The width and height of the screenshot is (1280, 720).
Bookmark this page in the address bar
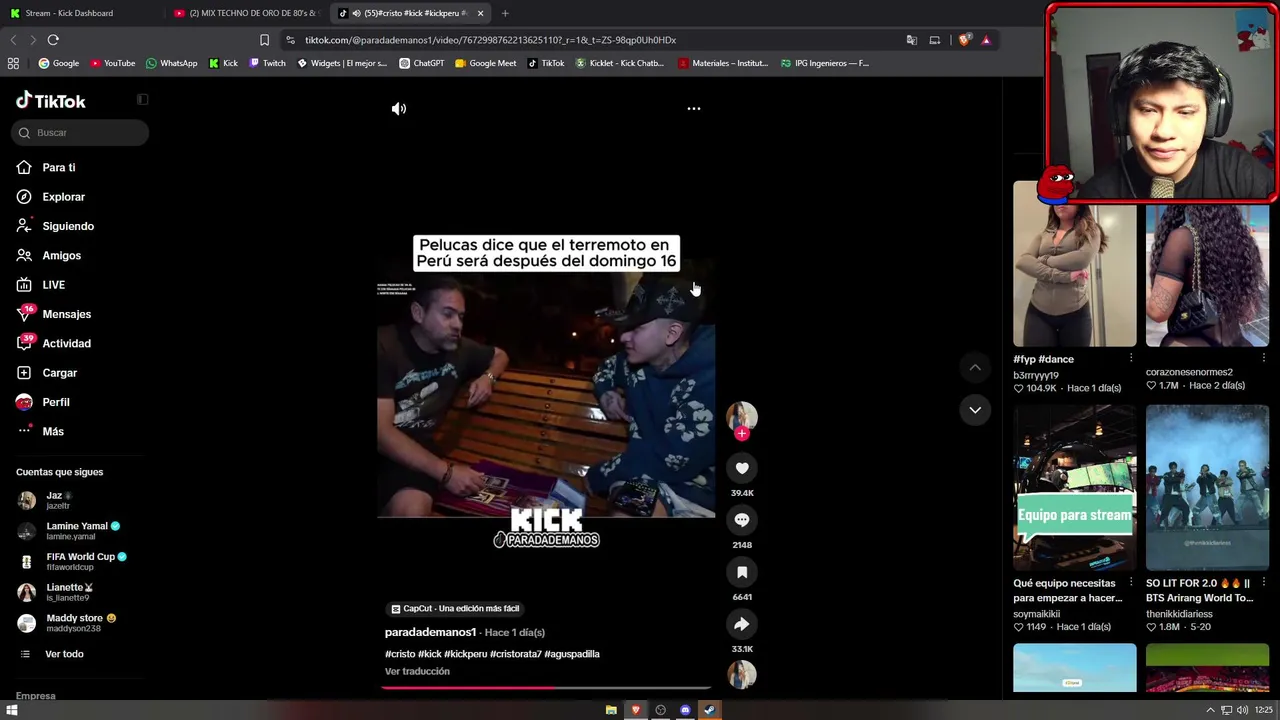point(264,40)
